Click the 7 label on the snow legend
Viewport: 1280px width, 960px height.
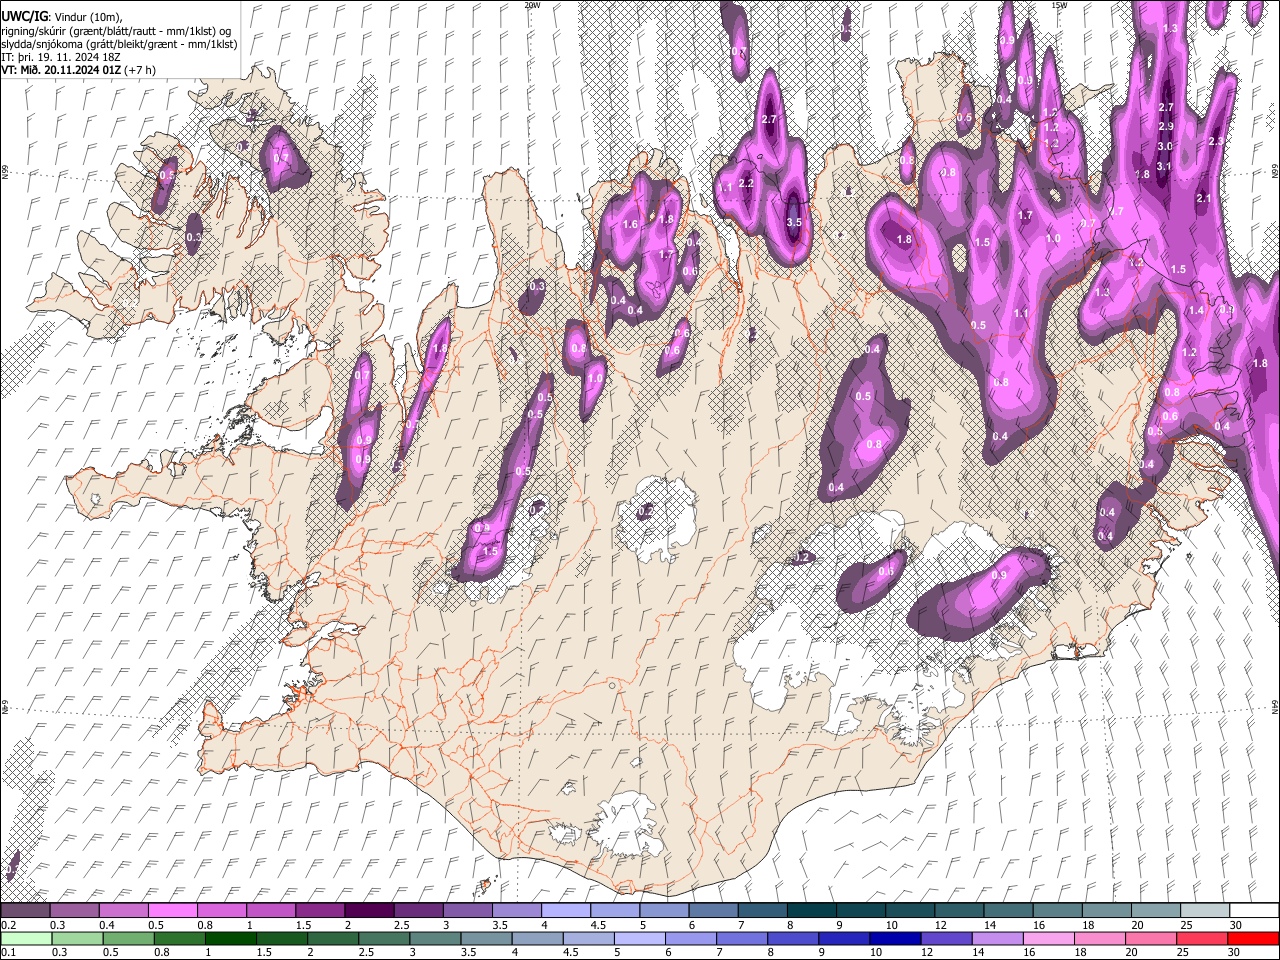(x=740, y=925)
